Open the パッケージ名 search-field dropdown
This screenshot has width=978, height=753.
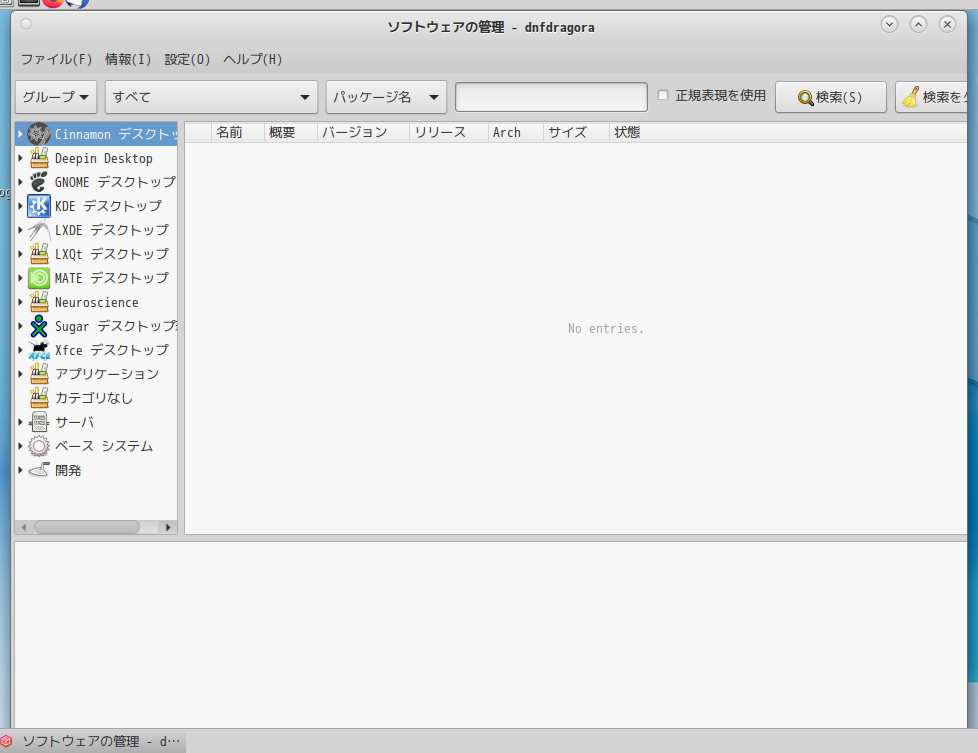click(x=386, y=97)
